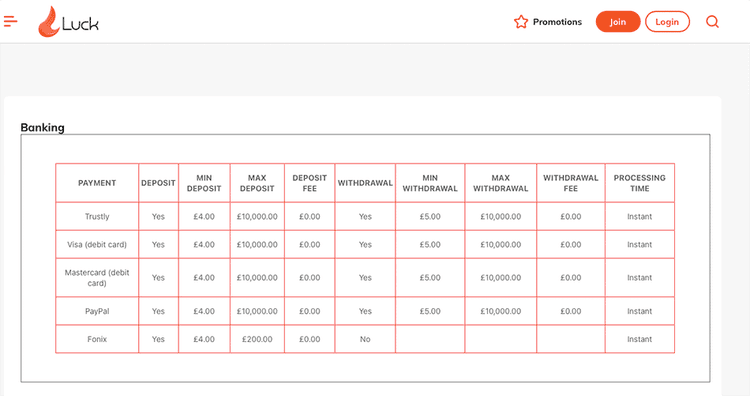The width and height of the screenshot is (750, 396).
Task: Click Visa deposit fee £0.00
Action: tap(309, 244)
